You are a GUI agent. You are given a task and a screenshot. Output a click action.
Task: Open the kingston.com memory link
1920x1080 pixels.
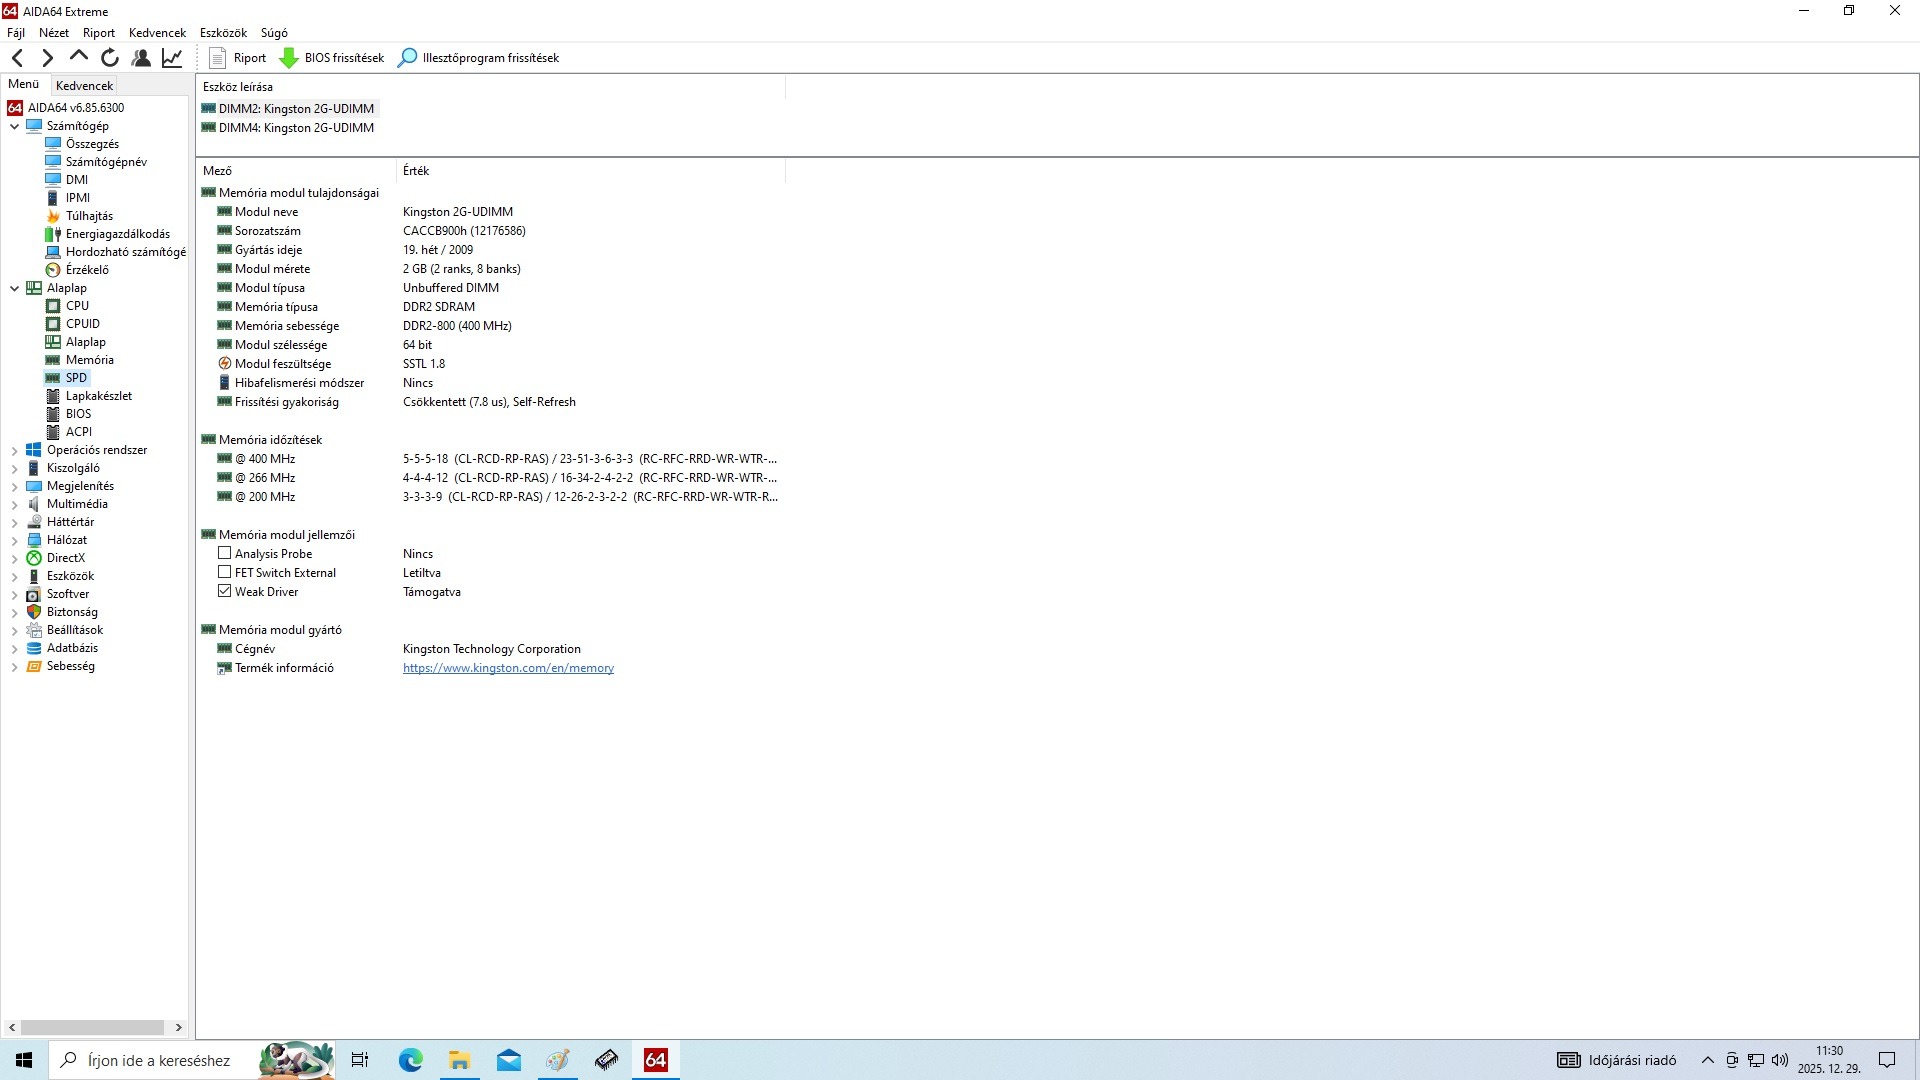point(508,668)
